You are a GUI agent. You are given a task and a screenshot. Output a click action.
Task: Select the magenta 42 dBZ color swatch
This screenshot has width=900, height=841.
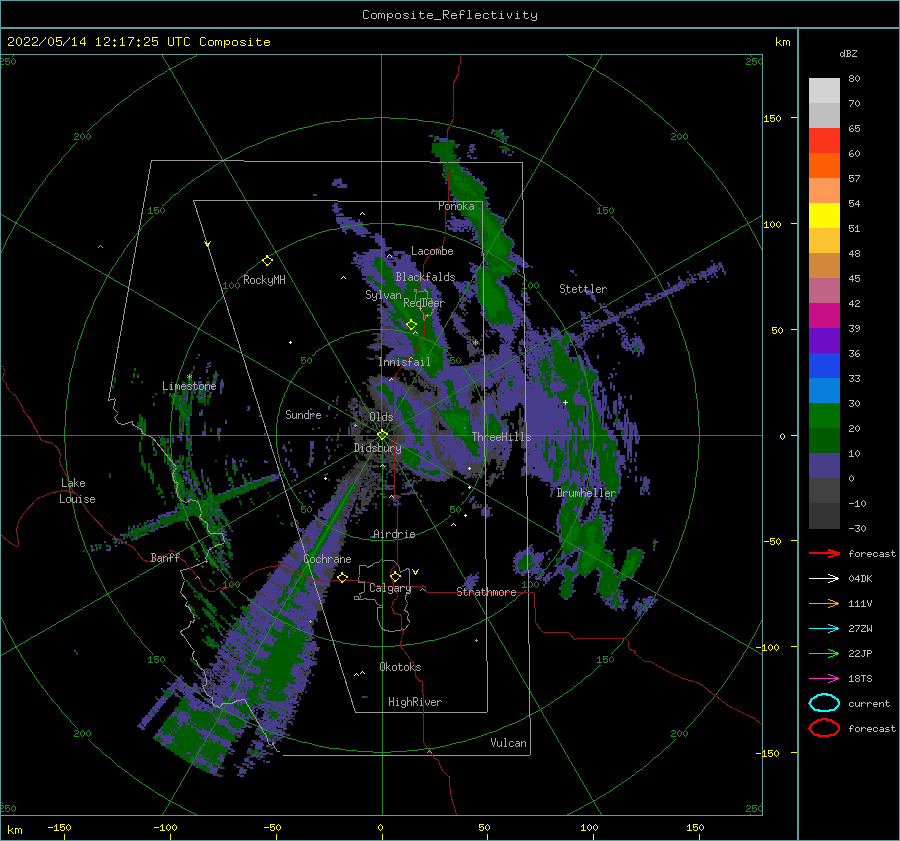[824, 316]
